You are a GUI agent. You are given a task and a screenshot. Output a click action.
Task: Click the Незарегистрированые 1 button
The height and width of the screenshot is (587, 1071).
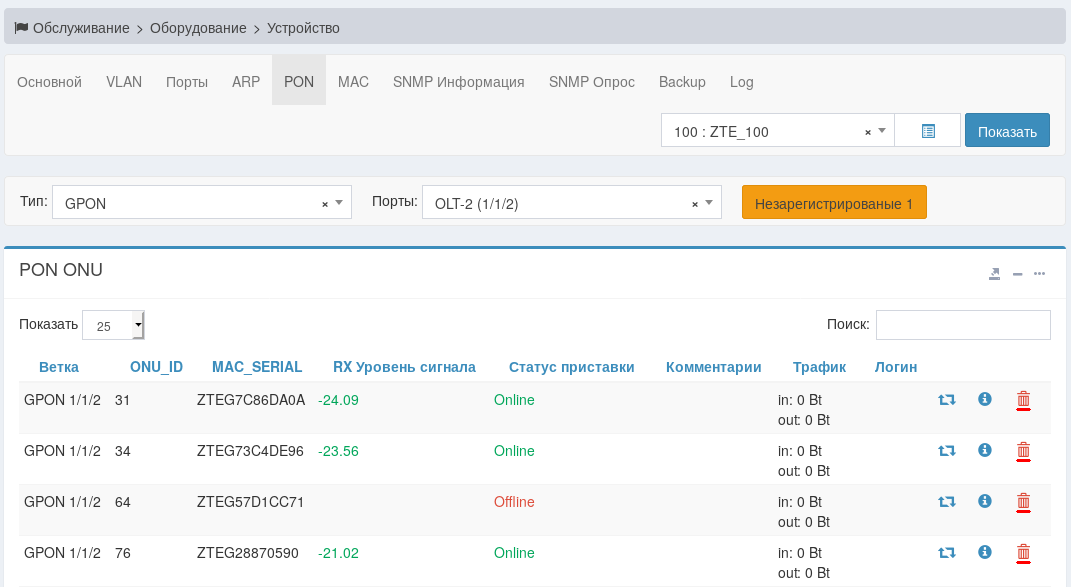tap(834, 203)
